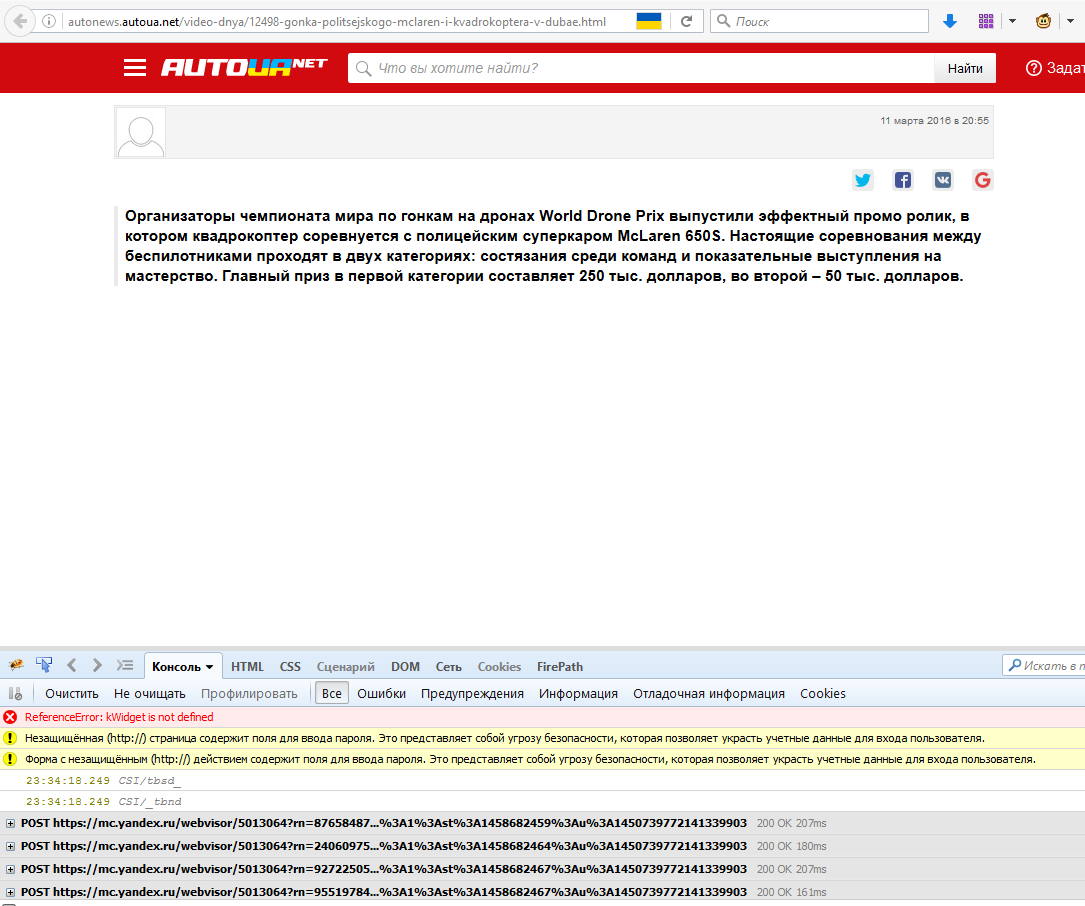Expand the first POST mc.yandex.ru request
The width and height of the screenshot is (1085, 906).
click(11, 823)
